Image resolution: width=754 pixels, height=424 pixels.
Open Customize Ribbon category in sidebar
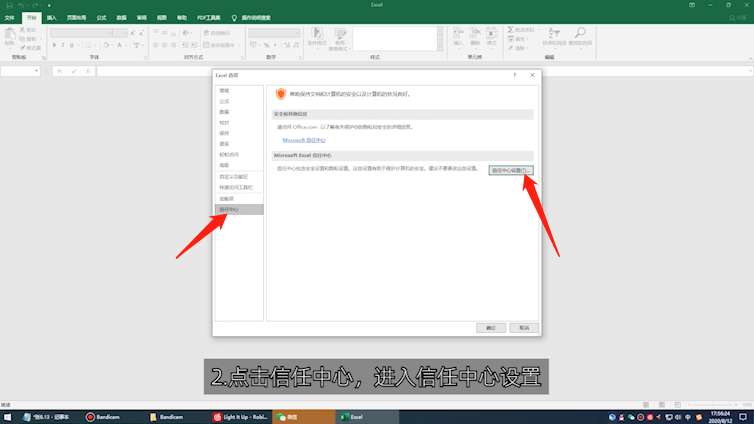pyautogui.click(x=235, y=176)
